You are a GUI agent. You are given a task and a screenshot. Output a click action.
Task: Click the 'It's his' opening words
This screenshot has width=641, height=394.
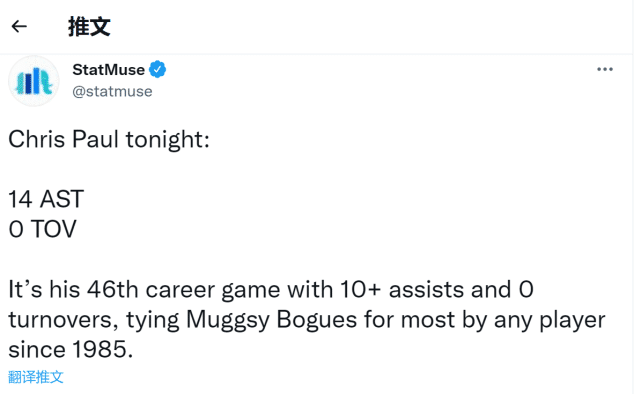45,290
